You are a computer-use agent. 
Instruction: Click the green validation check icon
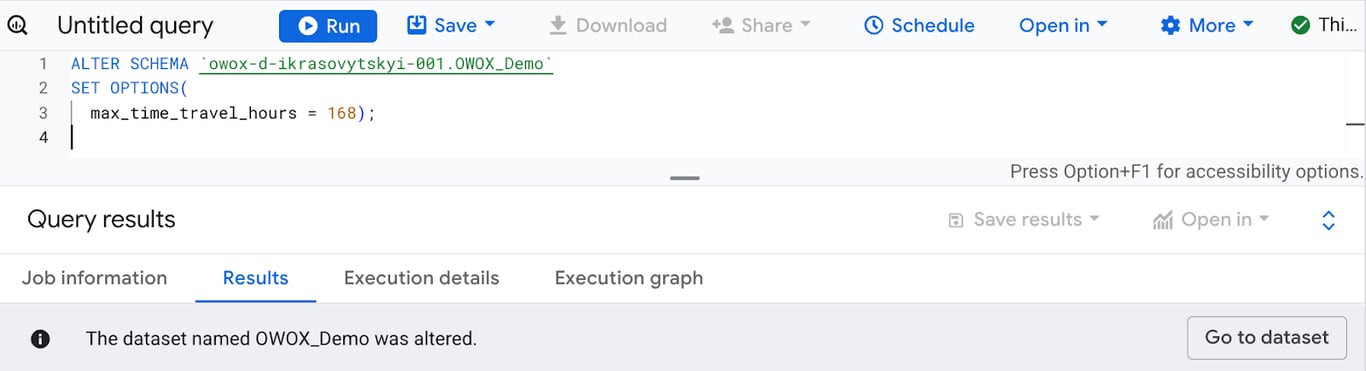pyautogui.click(x=1300, y=25)
